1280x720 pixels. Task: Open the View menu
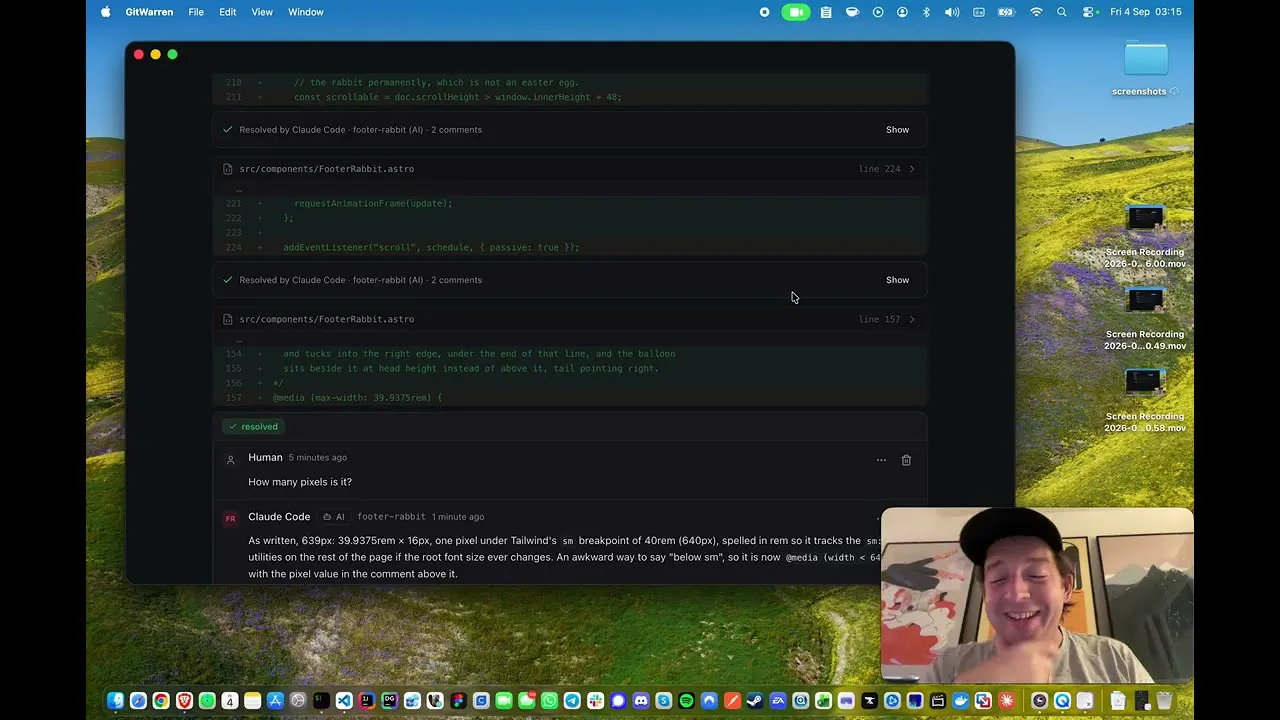pyautogui.click(x=262, y=12)
